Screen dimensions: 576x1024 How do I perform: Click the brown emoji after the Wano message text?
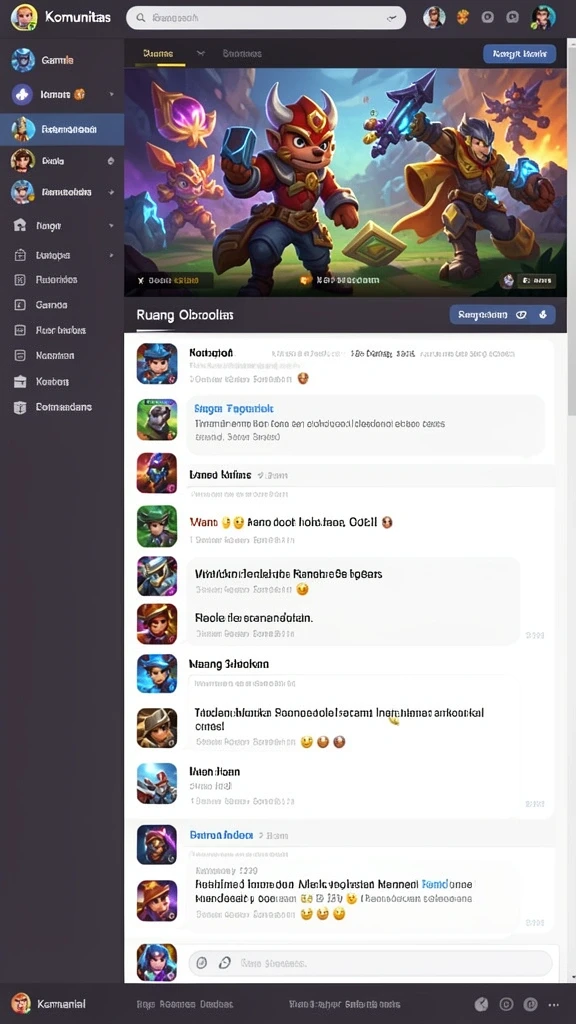click(387, 522)
